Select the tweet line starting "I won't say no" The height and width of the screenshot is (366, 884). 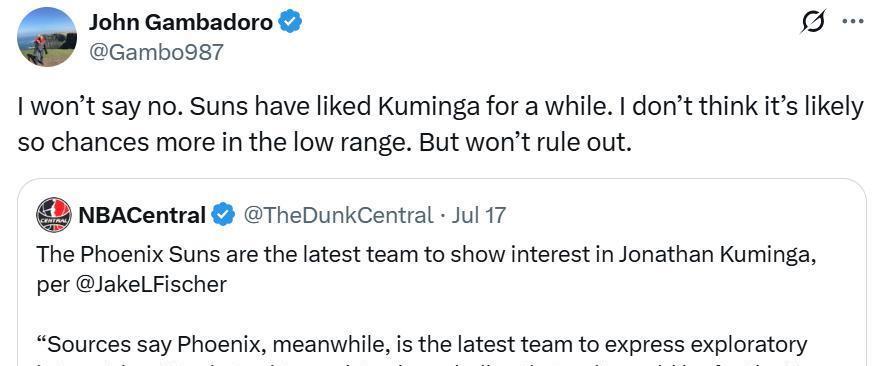pyautogui.click(x=440, y=107)
